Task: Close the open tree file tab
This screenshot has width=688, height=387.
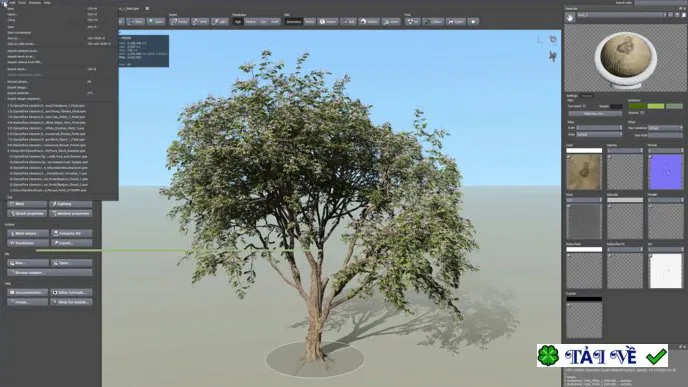Action: point(147,8)
